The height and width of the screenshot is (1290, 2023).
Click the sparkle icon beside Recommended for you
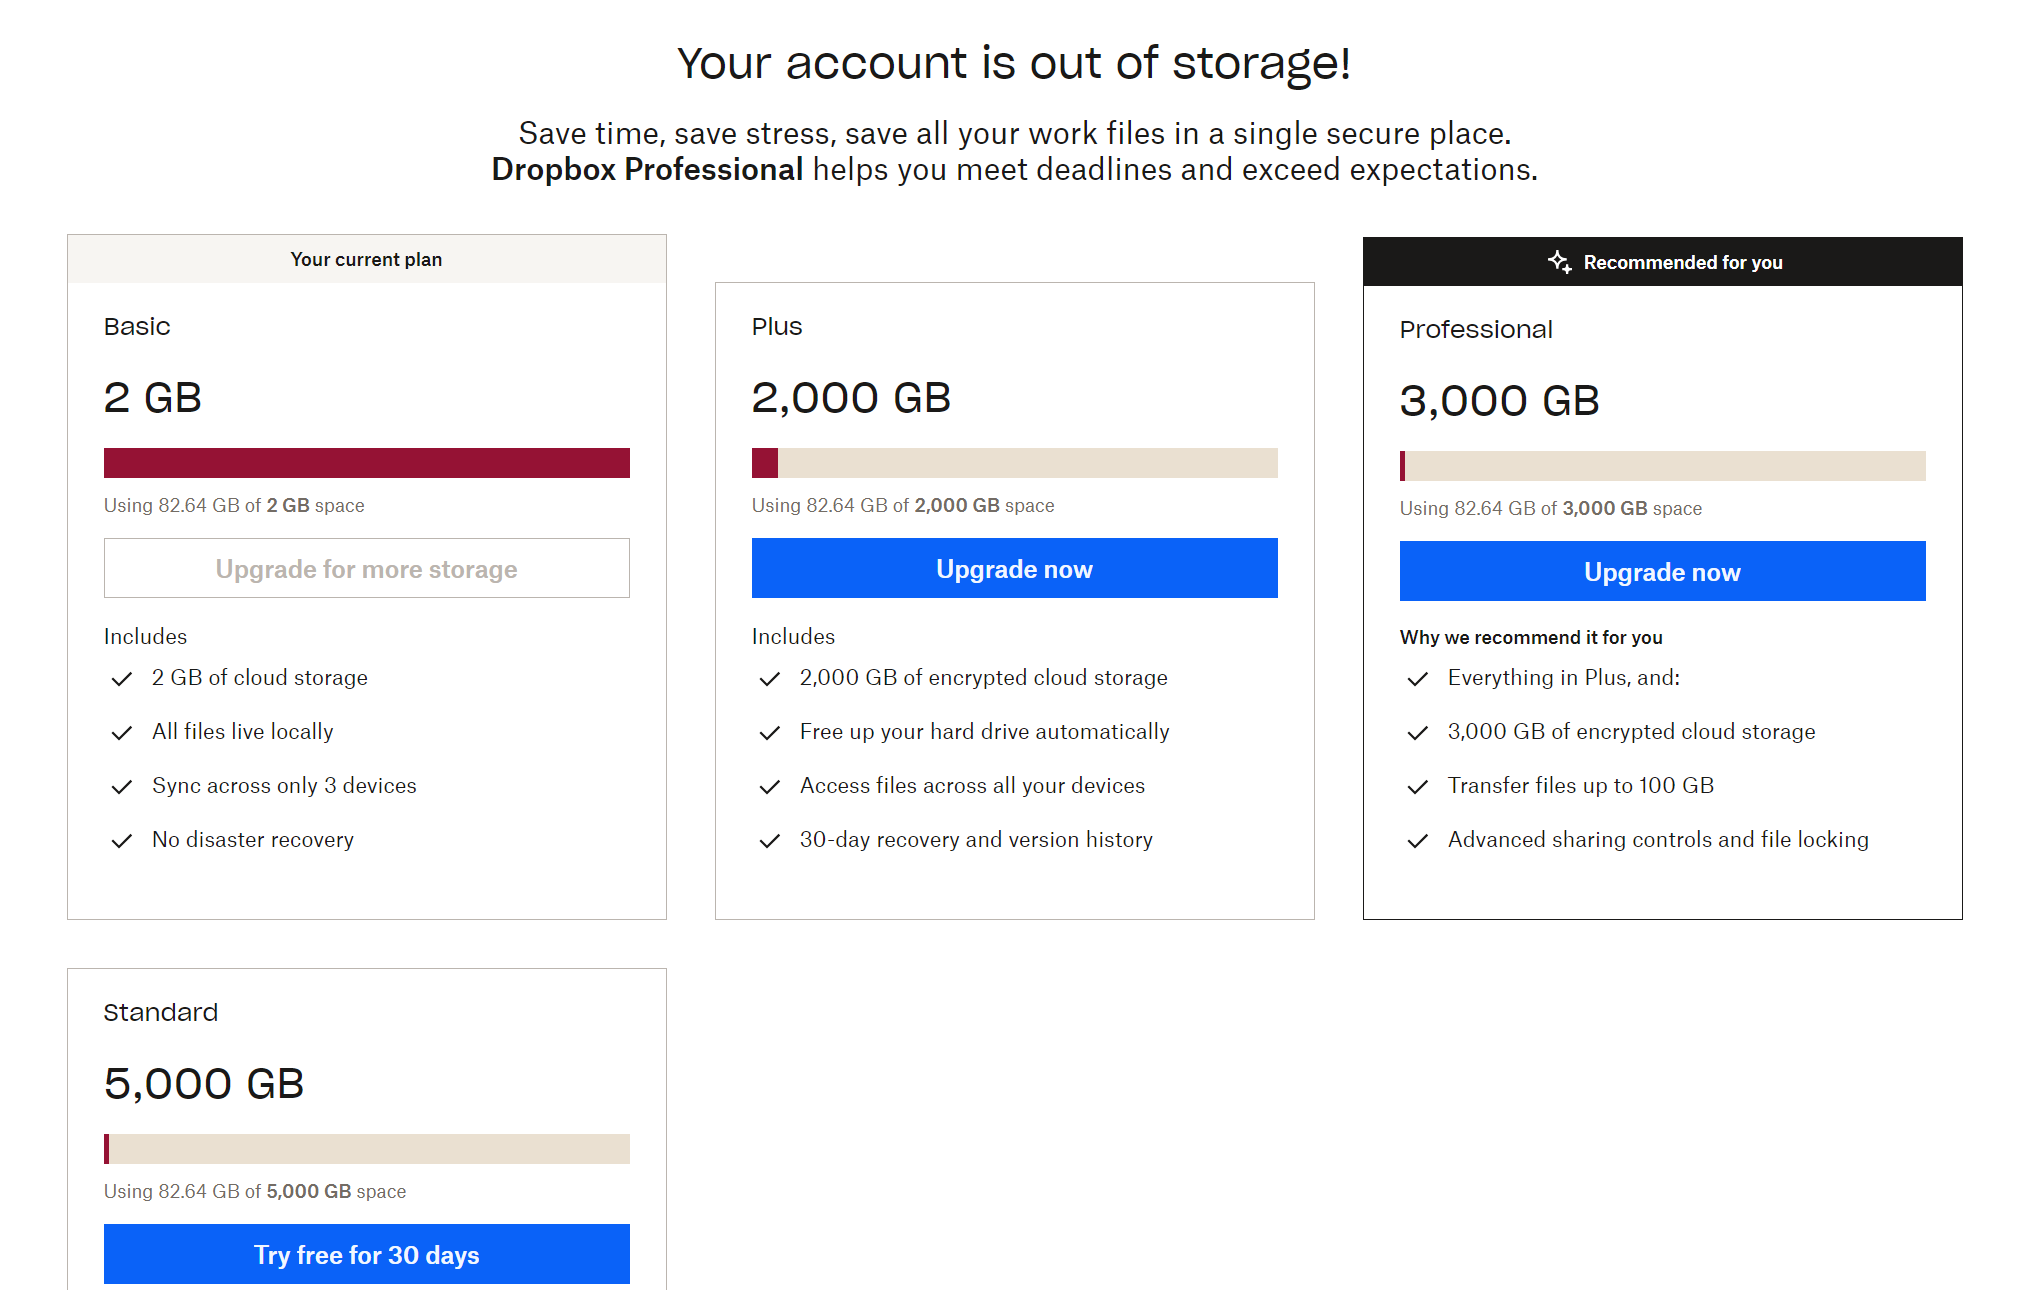tap(1559, 262)
